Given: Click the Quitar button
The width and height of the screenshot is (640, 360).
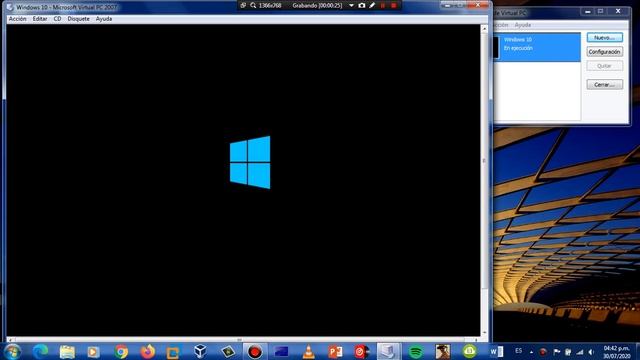Looking at the screenshot, I should [x=604, y=66].
